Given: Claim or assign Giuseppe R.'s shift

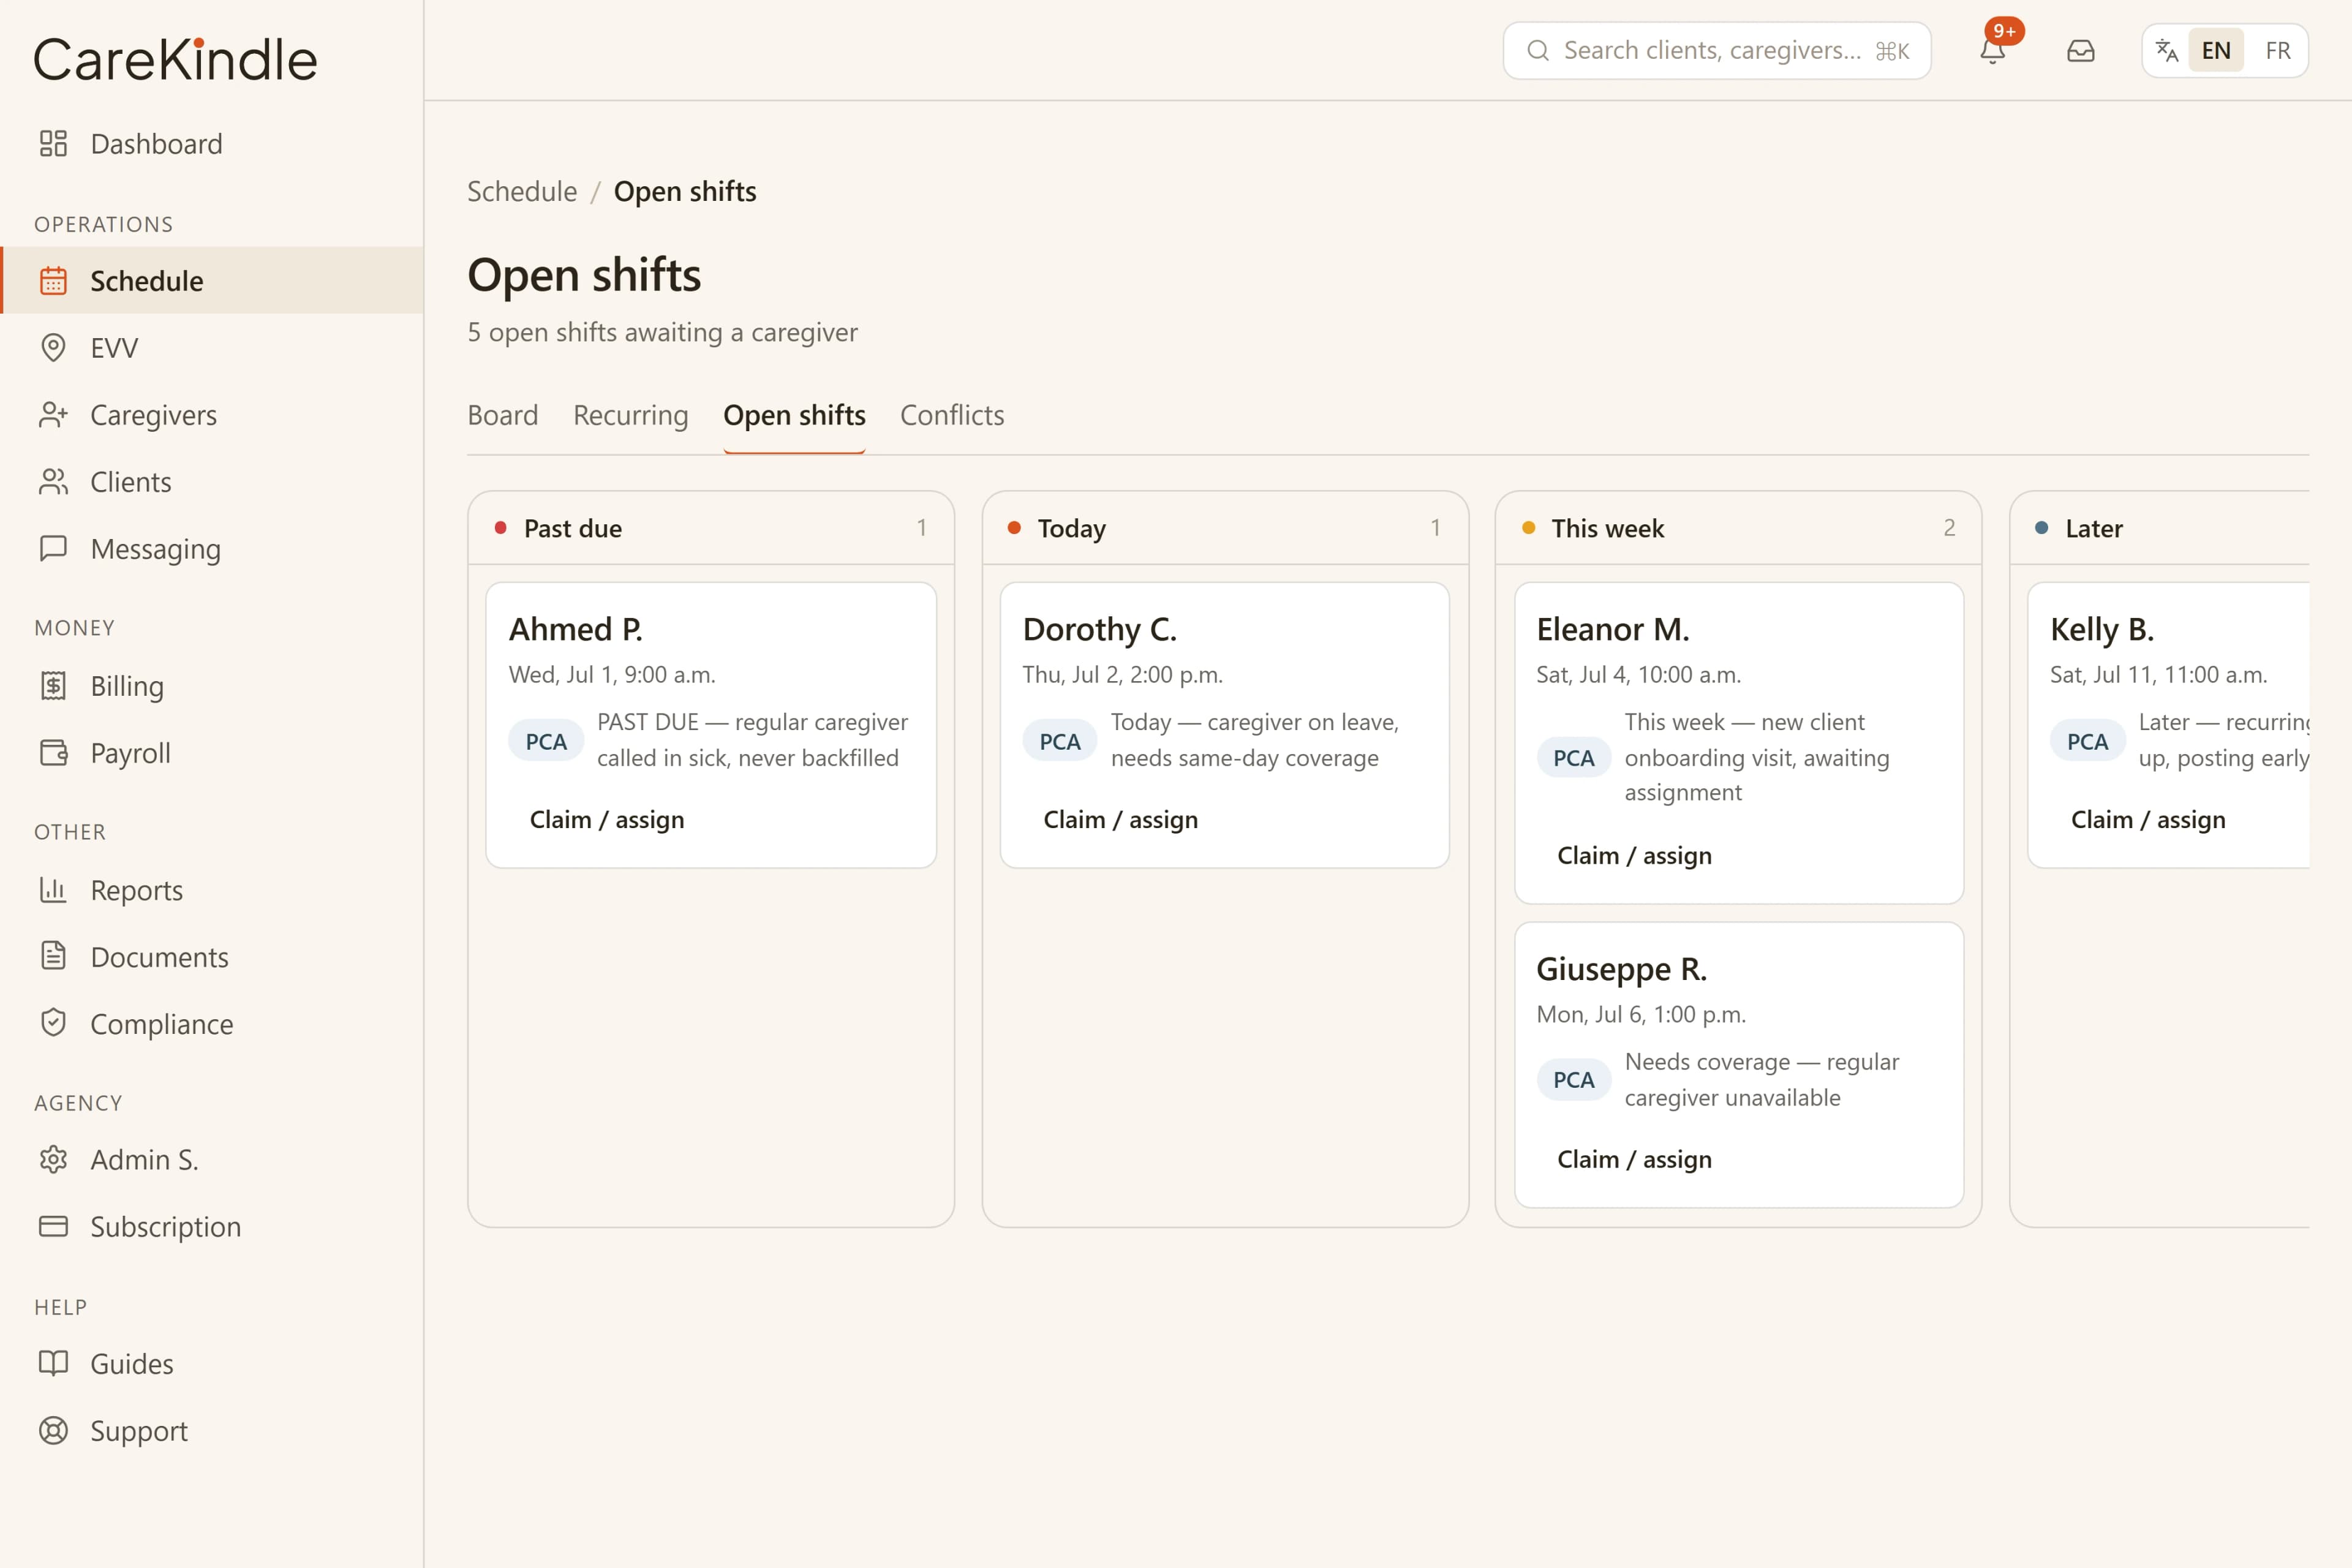Looking at the screenshot, I should [x=1634, y=1160].
